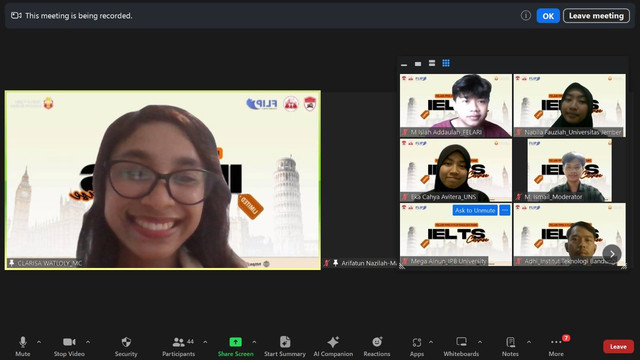Click Arifatun Nazilah name label

(x=369, y=263)
